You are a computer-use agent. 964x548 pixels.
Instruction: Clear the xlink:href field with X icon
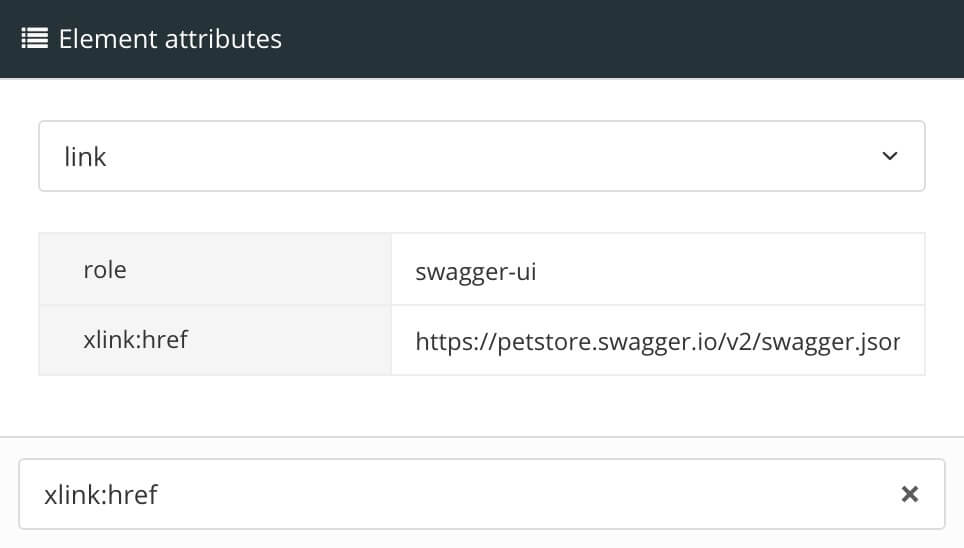909,494
